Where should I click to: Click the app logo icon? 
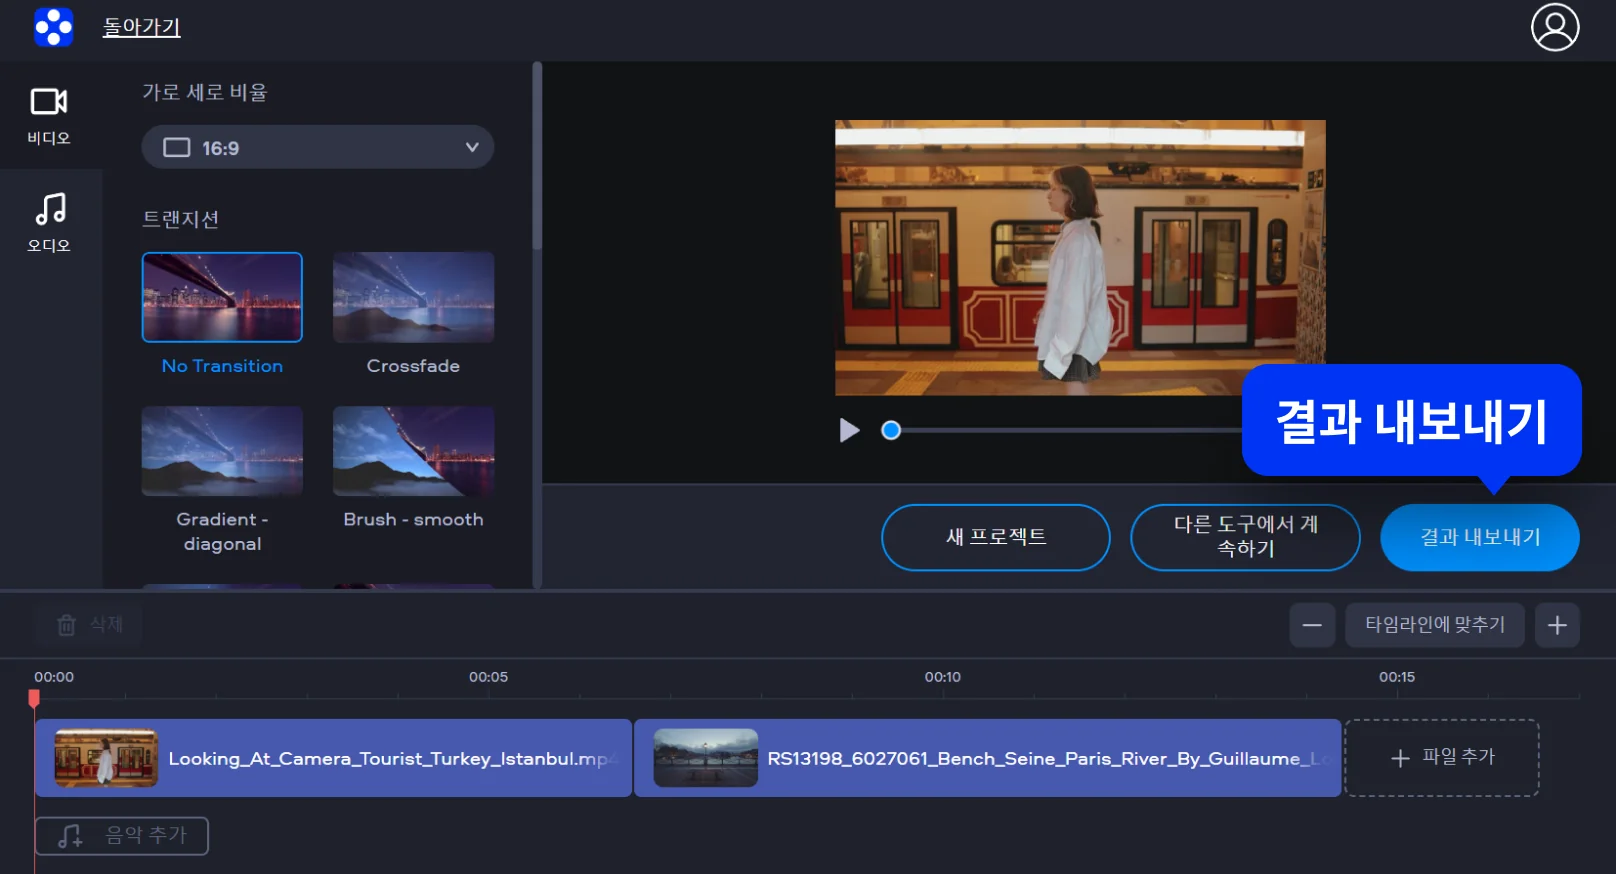[x=53, y=27]
